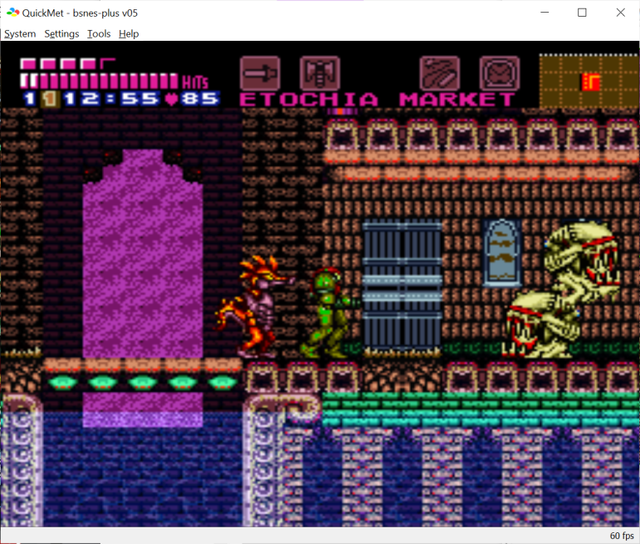This screenshot has height=544, width=640.
Task: Click the barred iron gate
Action: 402,288
